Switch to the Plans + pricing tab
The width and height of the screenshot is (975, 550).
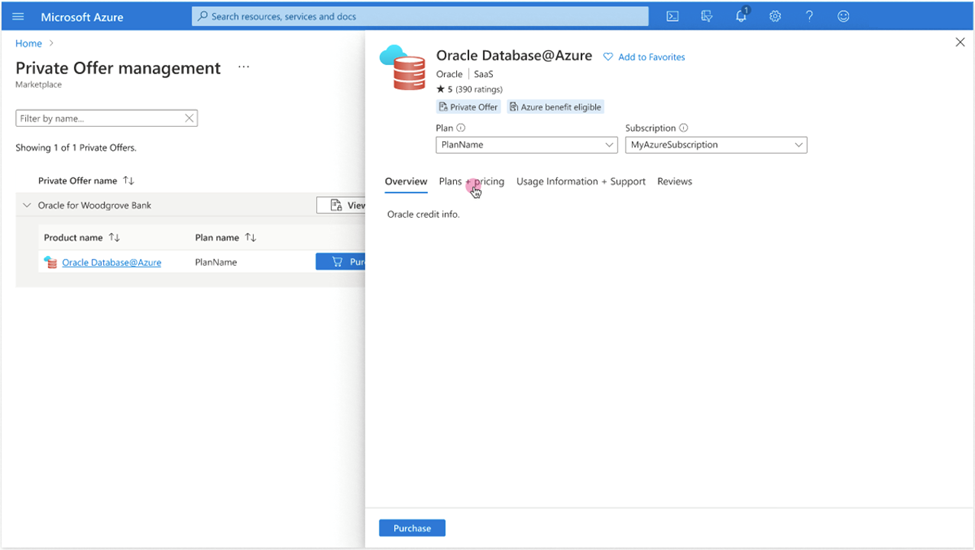(471, 182)
